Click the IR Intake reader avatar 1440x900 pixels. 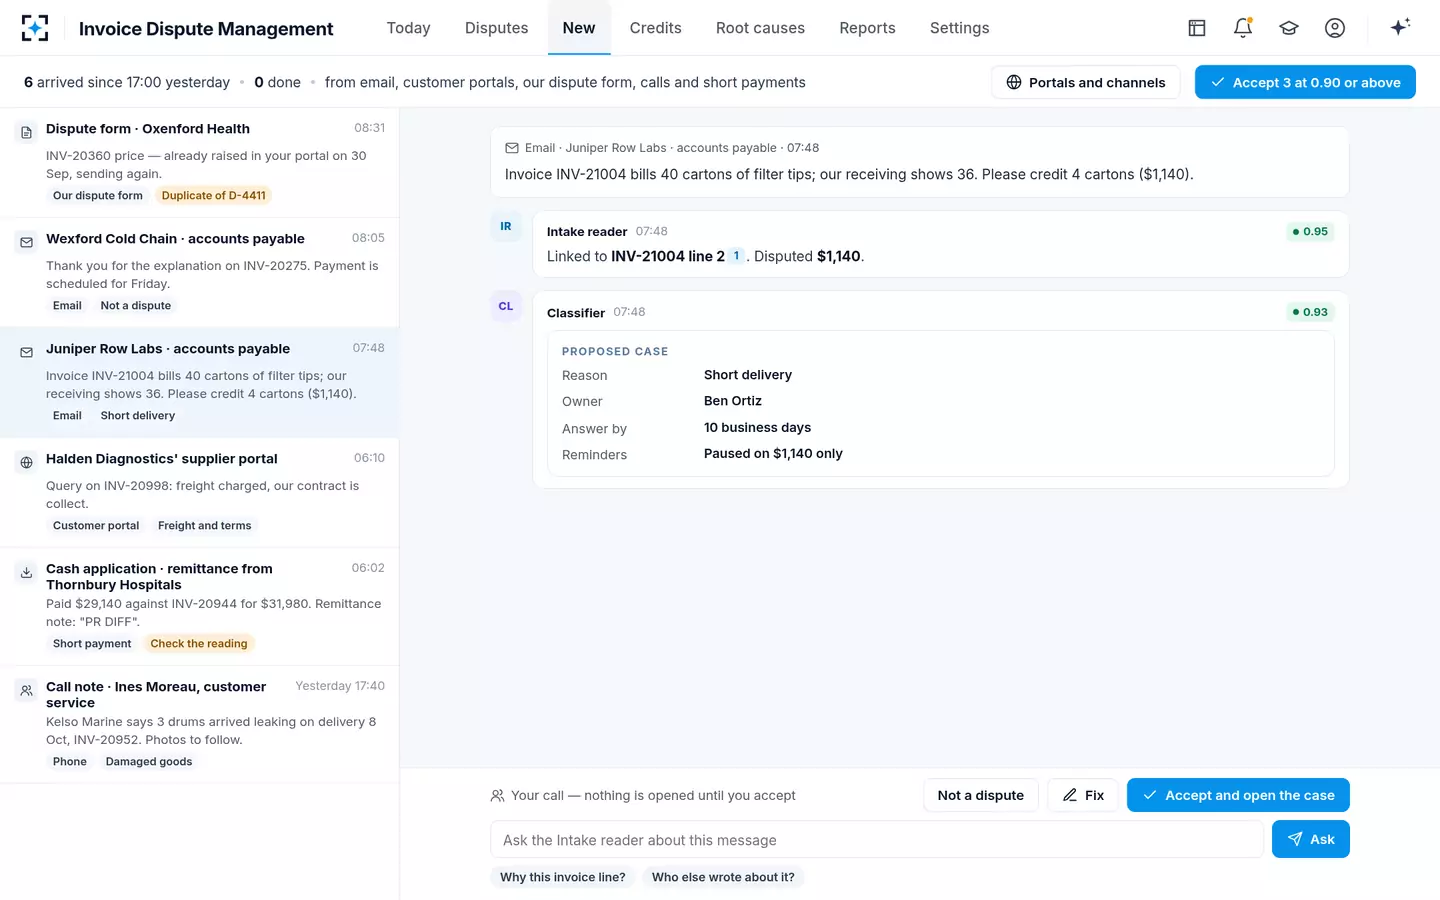(506, 226)
